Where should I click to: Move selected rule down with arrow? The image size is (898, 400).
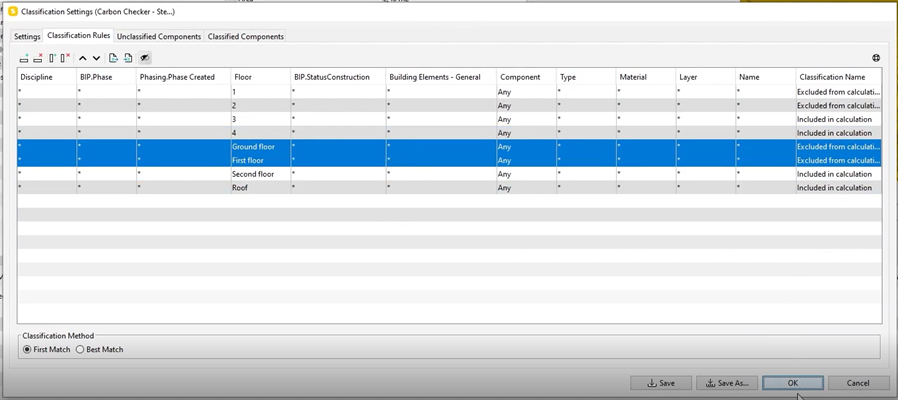(96, 58)
